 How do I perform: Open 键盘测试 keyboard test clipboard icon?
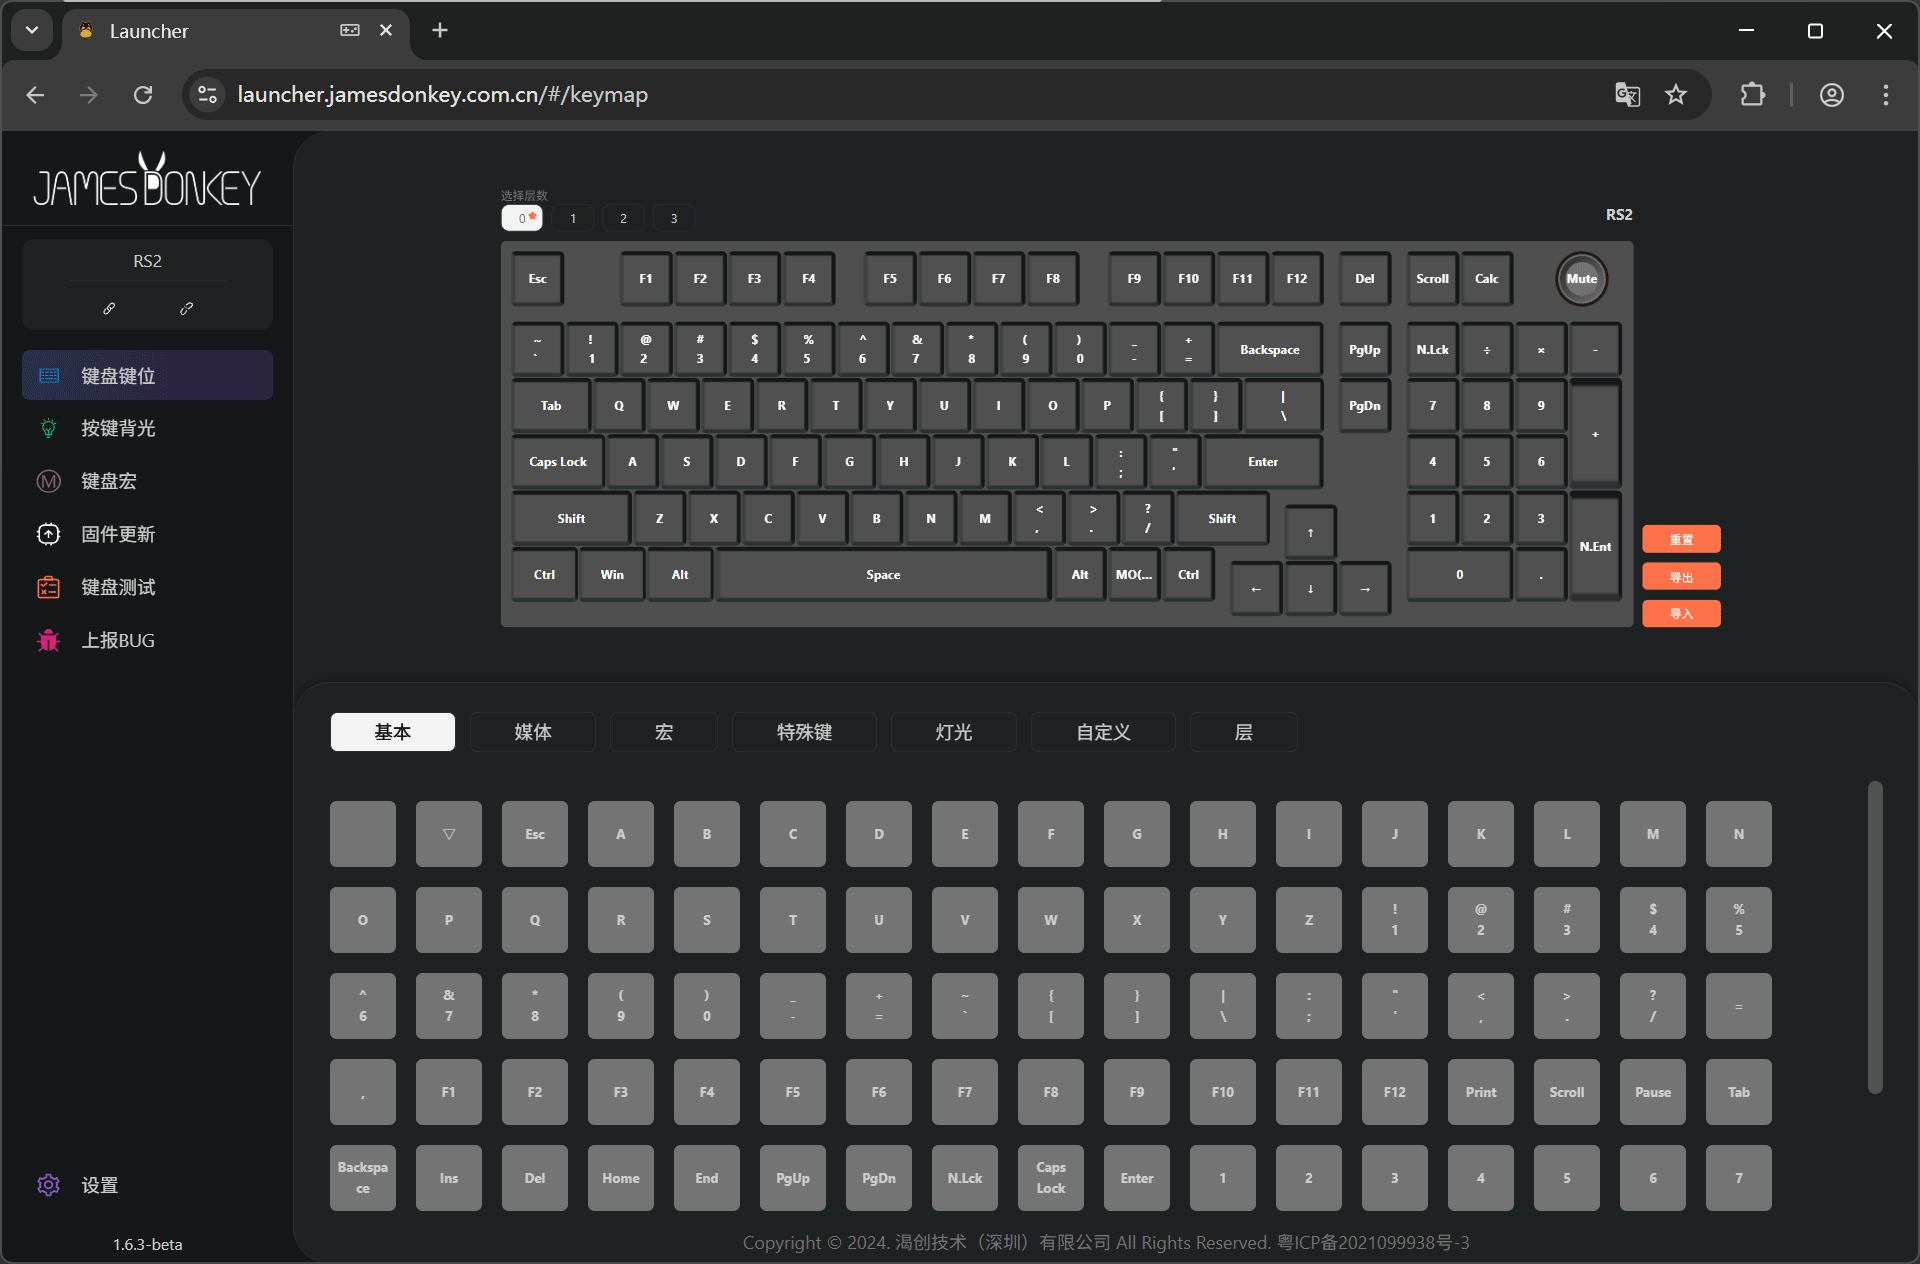[48, 587]
